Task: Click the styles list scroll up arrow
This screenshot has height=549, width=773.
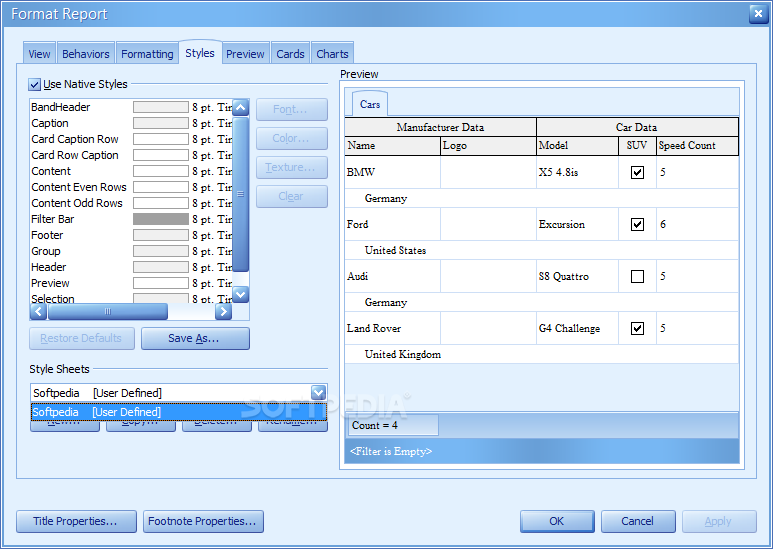Action: [241, 107]
